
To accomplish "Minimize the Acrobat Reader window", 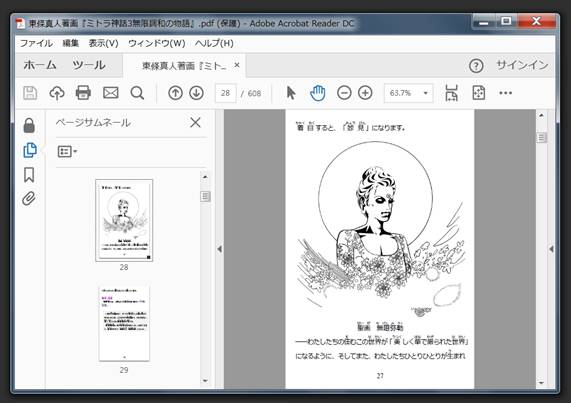I will (484, 22).
